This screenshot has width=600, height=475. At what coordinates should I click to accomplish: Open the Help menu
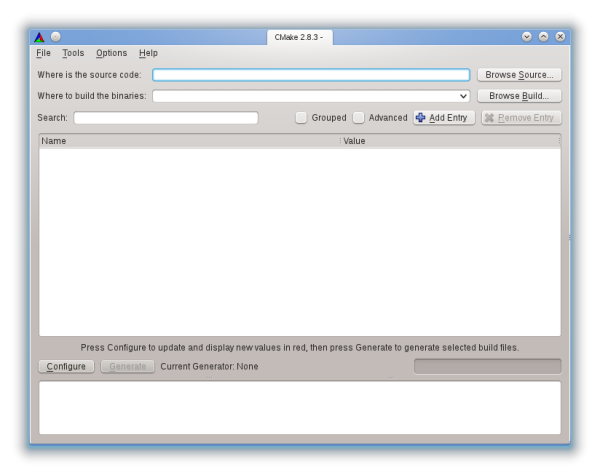[x=148, y=53]
